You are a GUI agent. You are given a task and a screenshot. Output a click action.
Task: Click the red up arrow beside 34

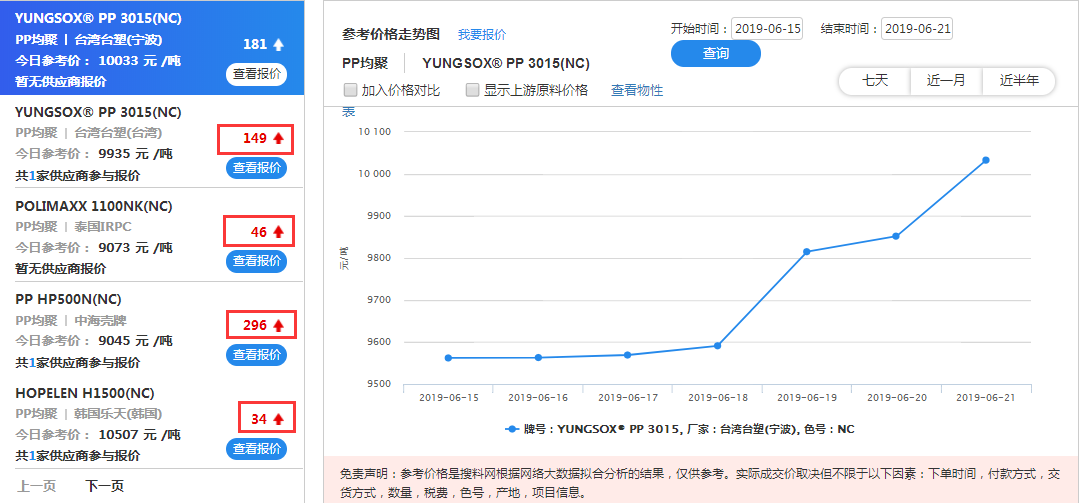coord(279,419)
